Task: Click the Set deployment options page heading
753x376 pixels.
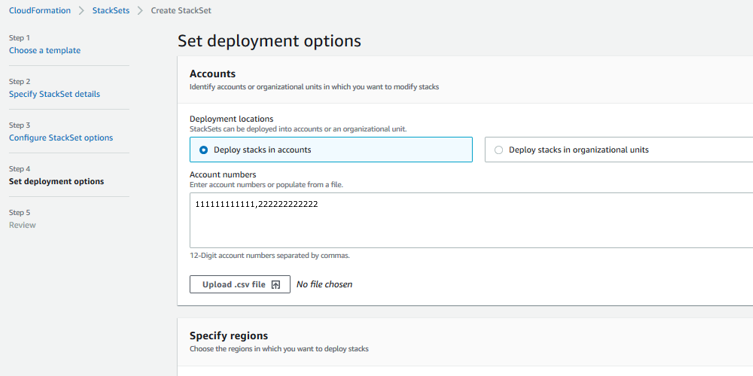Action: point(269,41)
